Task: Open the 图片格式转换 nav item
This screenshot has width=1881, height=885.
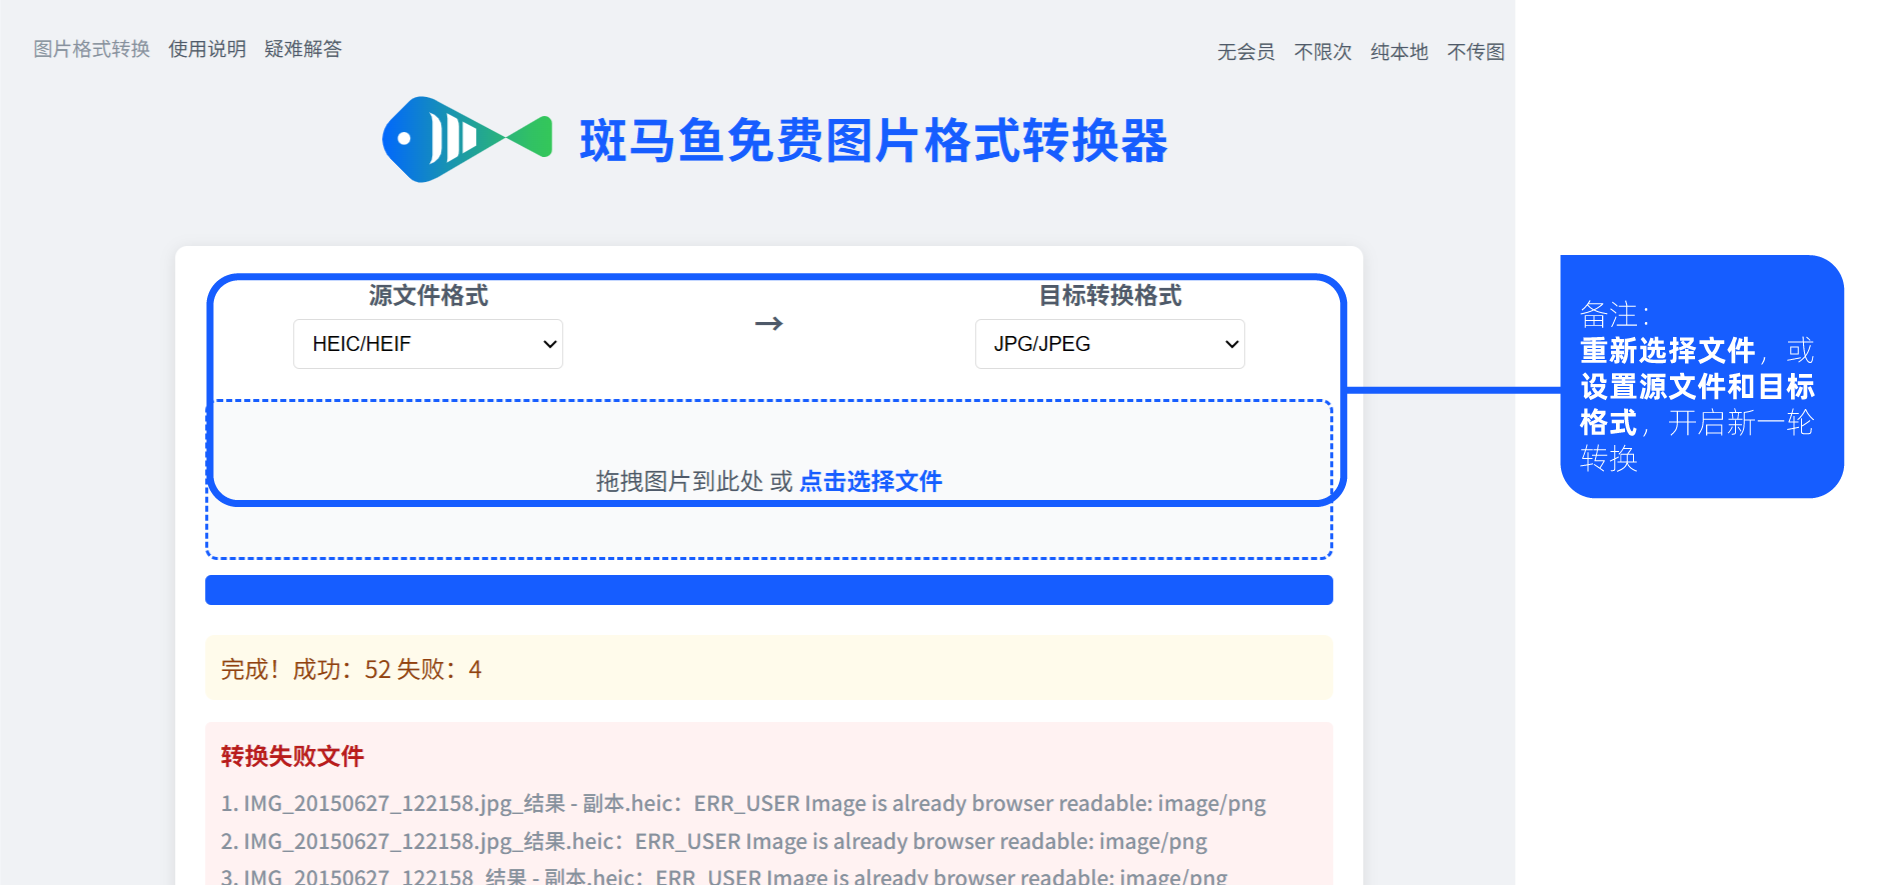Action: pos(92,49)
